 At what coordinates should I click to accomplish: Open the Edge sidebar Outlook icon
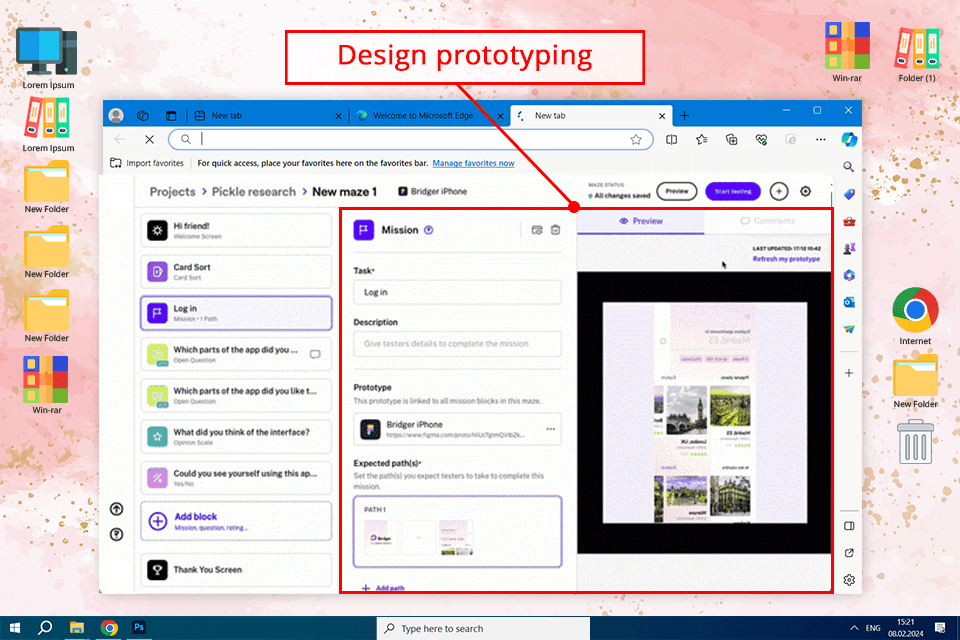[x=849, y=302]
